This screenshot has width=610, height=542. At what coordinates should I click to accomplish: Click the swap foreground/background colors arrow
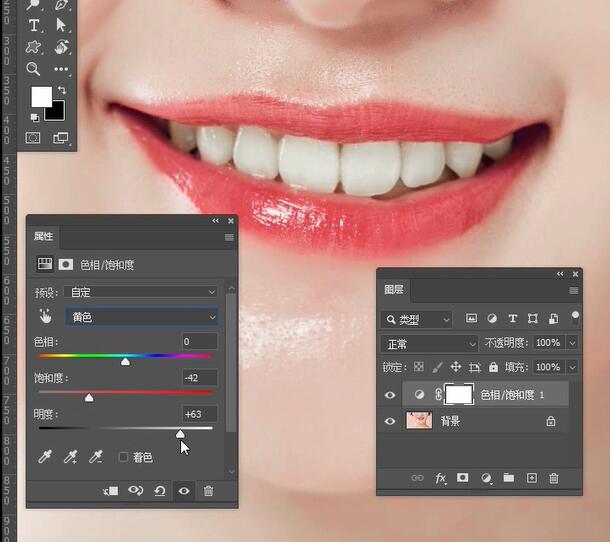[x=61, y=90]
